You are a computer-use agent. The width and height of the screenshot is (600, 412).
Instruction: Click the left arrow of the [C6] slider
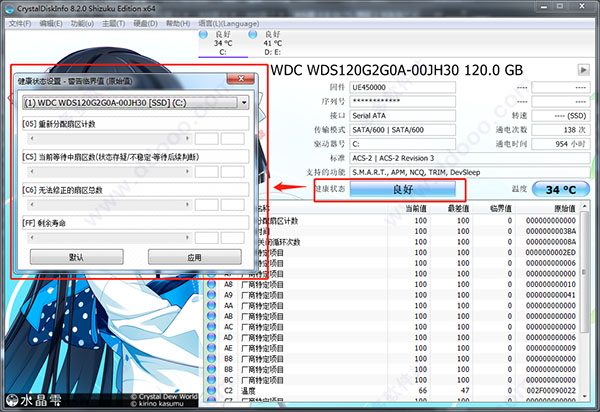(32, 204)
